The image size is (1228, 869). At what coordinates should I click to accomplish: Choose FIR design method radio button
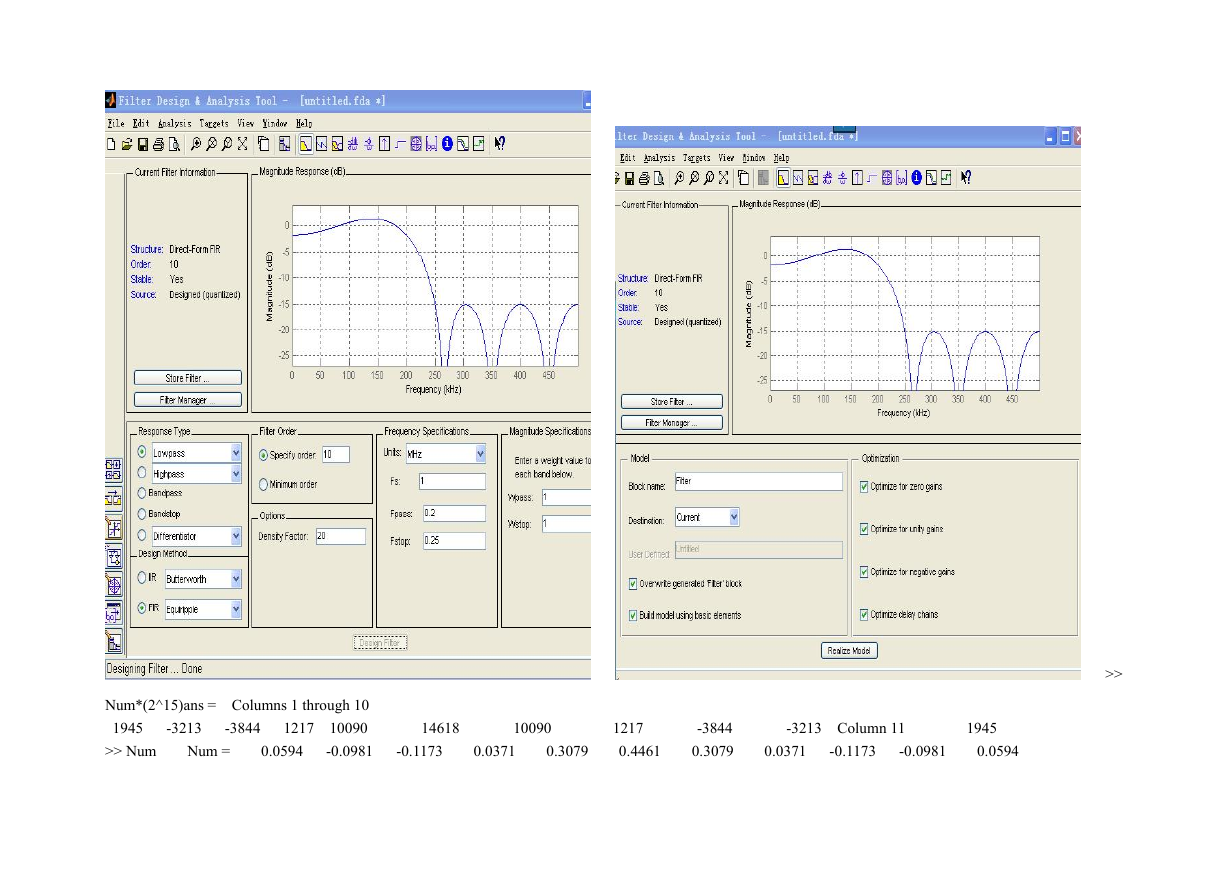click(x=142, y=608)
